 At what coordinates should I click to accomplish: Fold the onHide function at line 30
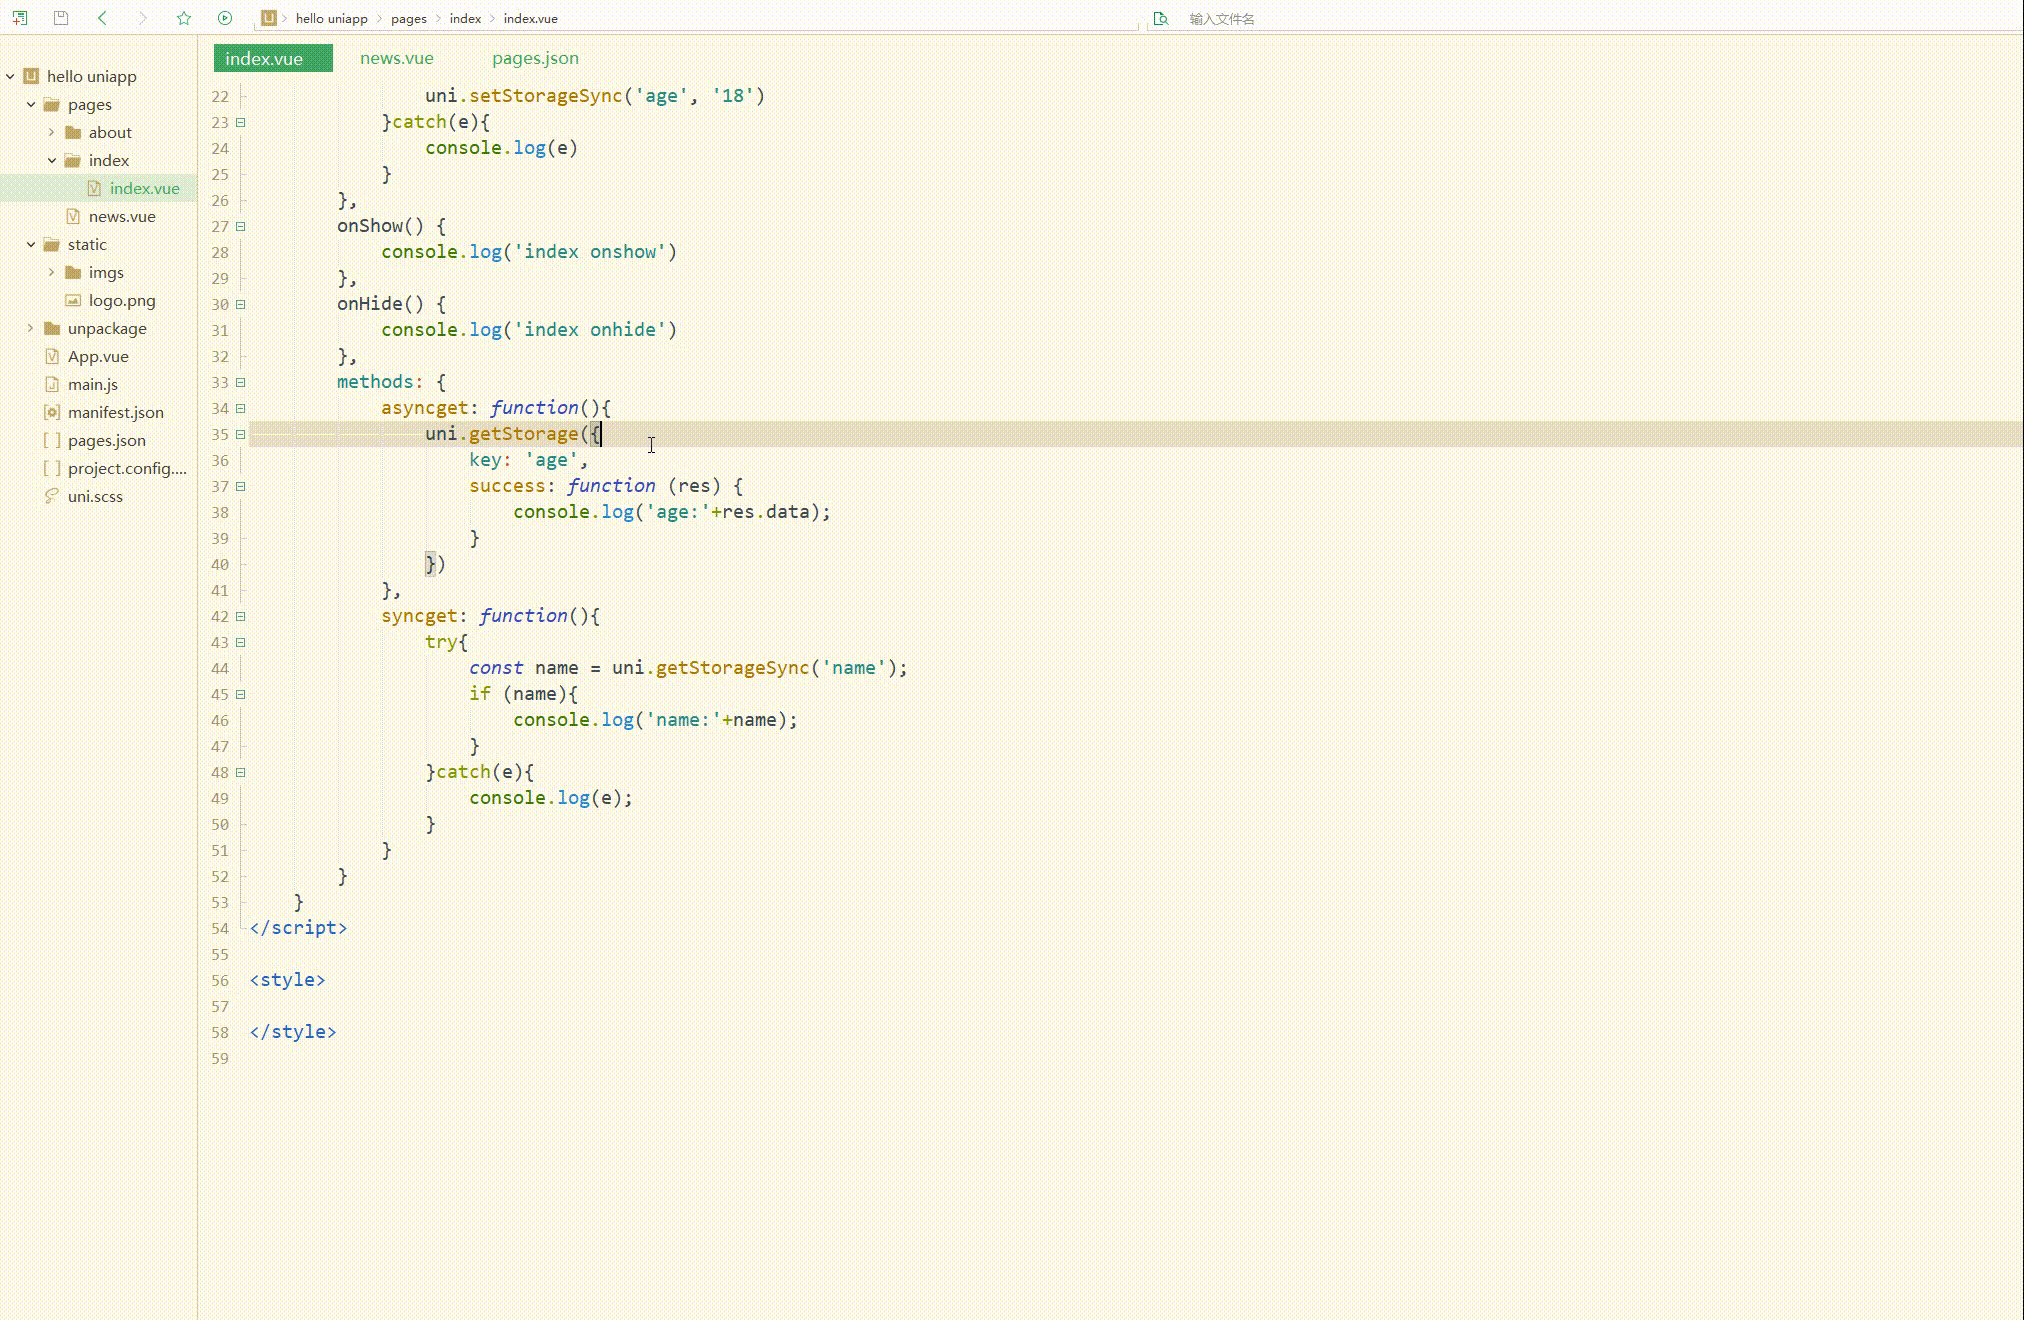point(240,304)
